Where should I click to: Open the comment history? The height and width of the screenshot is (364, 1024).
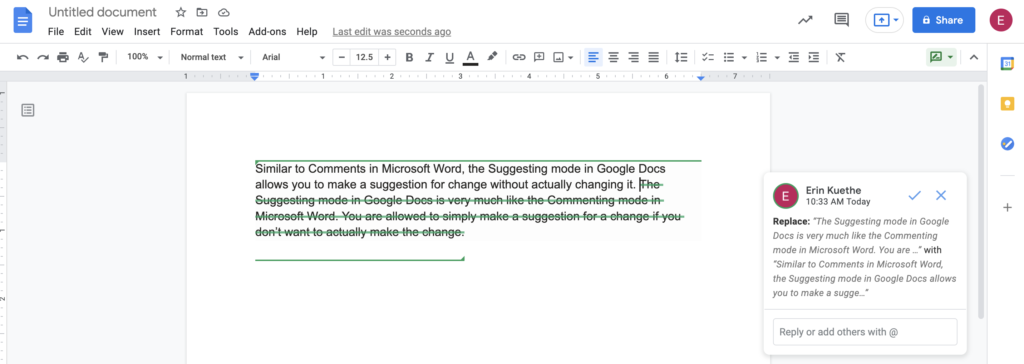pyautogui.click(x=842, y=20)
